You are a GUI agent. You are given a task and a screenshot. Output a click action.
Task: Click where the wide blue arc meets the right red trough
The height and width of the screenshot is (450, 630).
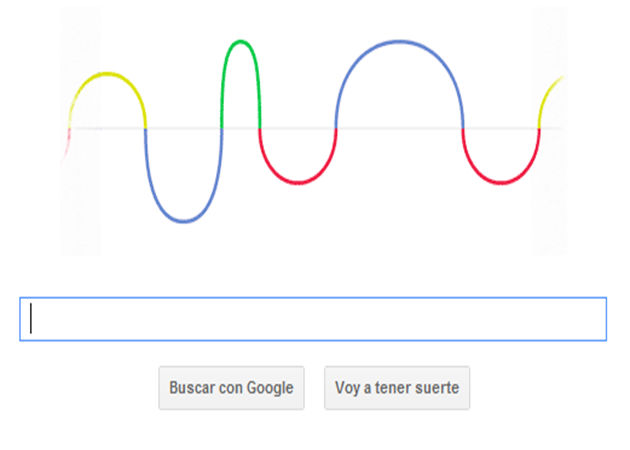click(x=463, y=128)
